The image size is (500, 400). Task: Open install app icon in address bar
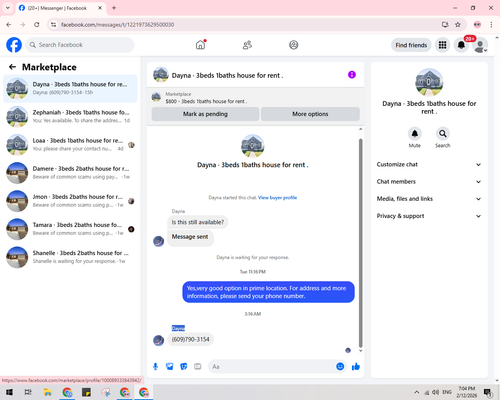(445, 25)
